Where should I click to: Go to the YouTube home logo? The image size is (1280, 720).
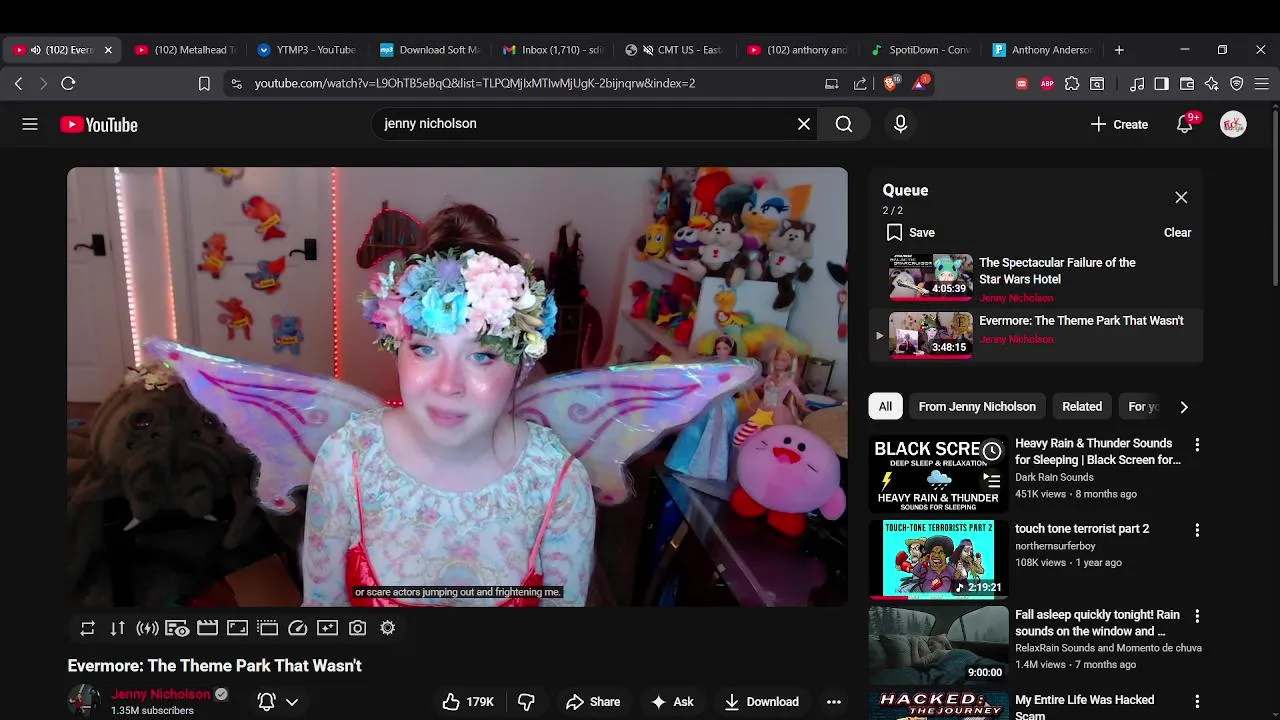click(x=99, y=125)
